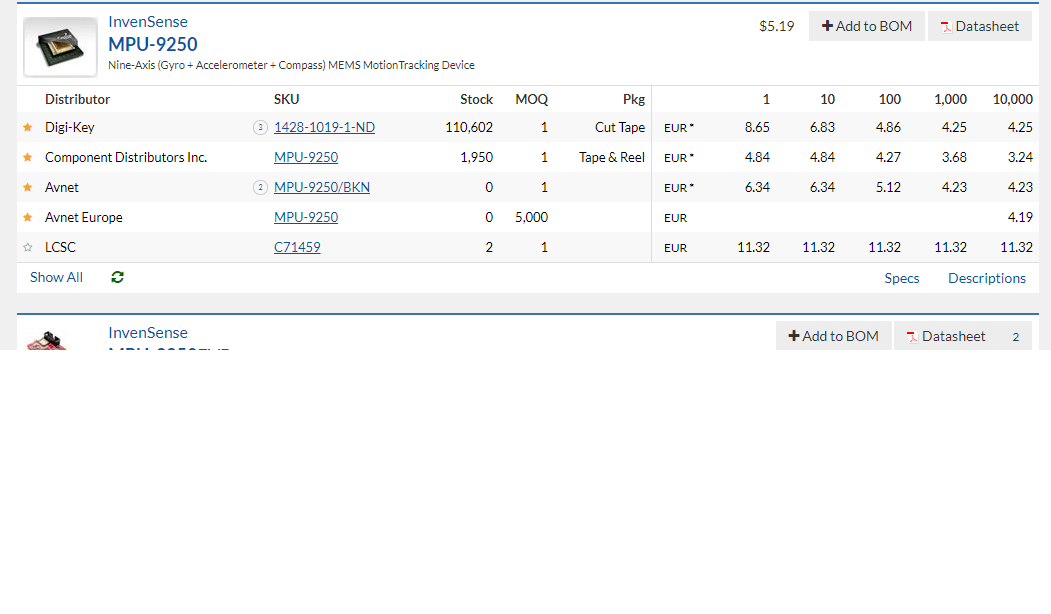Click the $5.19 price next to Add to BOM

[x=776, y=26]
